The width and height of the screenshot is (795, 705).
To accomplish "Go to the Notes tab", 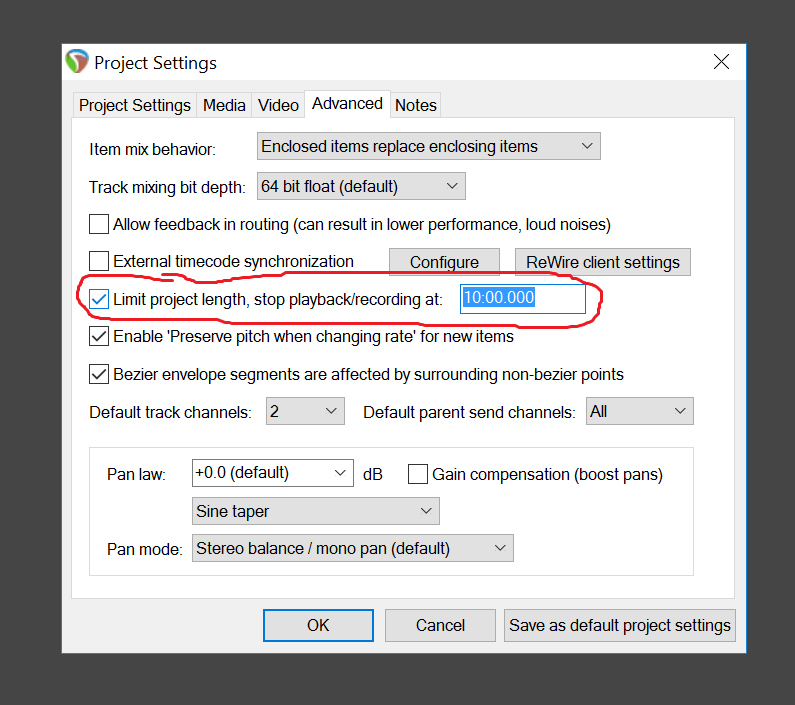I will coord(415,105).
